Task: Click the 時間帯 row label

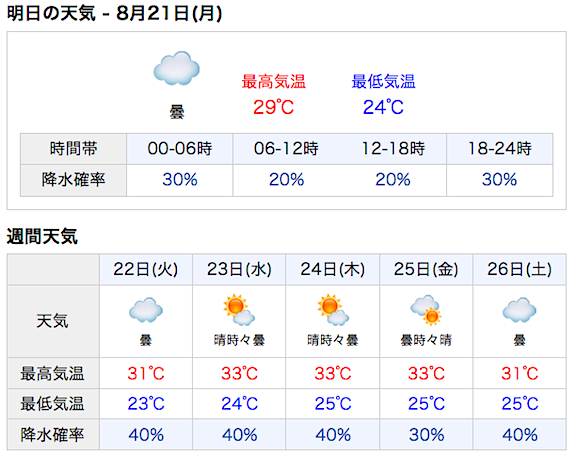Action: click(73, 149)
